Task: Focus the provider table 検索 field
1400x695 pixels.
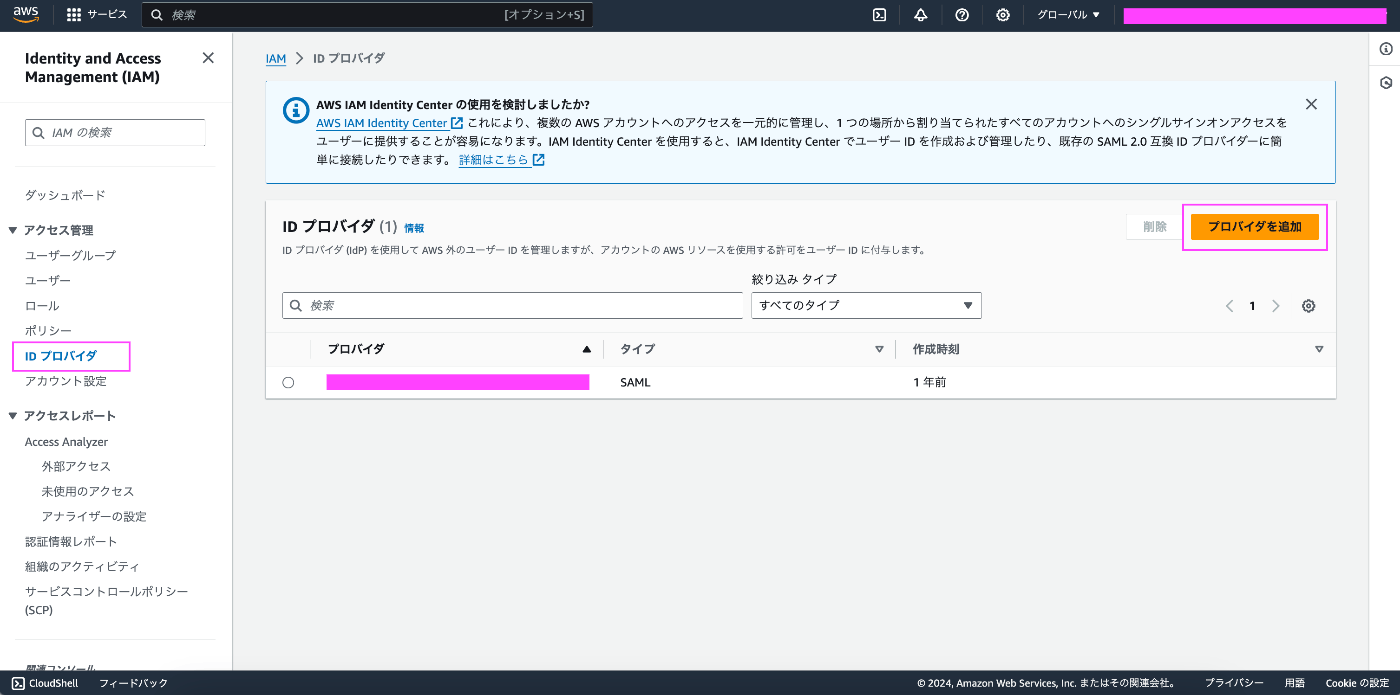Action: pos(512,305)
